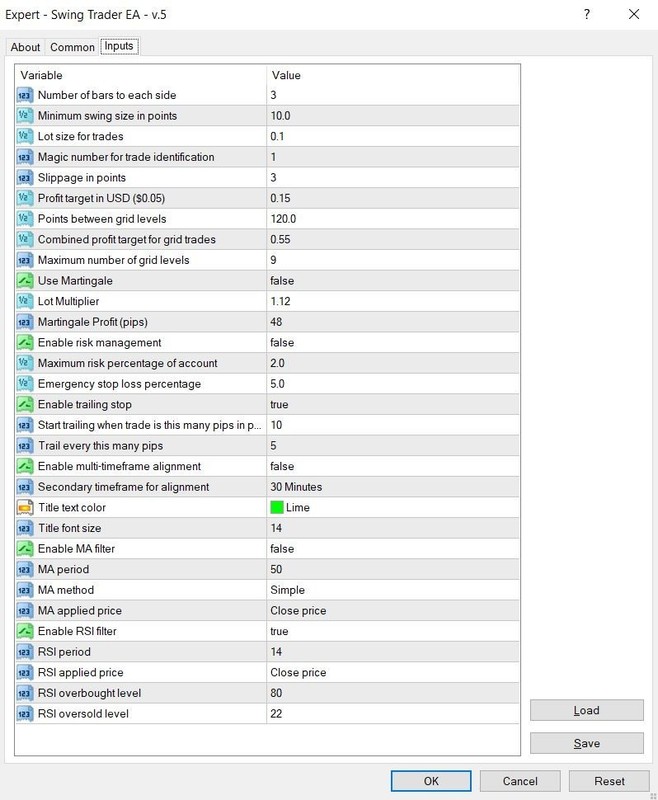The image size is (658, 800).
Task: Select the RSI period row label
Action: [x=64, y=652]
